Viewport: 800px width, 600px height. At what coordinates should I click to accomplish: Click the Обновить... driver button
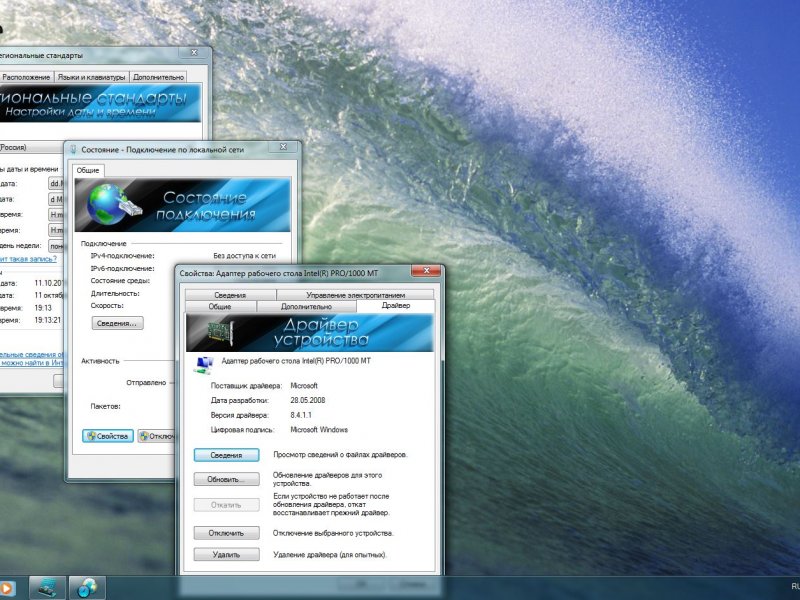(227, 480)
